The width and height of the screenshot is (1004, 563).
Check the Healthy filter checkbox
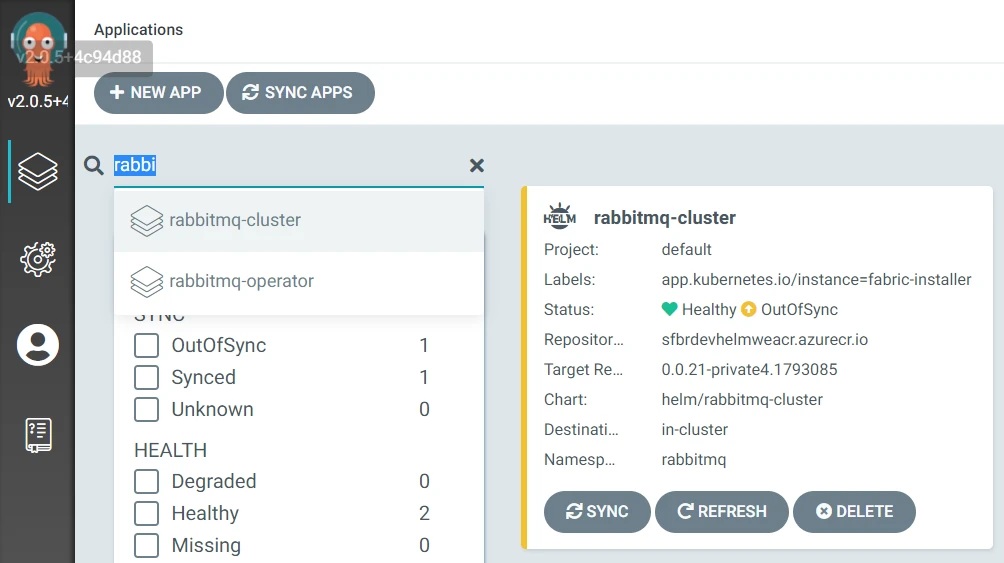pos(147,513)
